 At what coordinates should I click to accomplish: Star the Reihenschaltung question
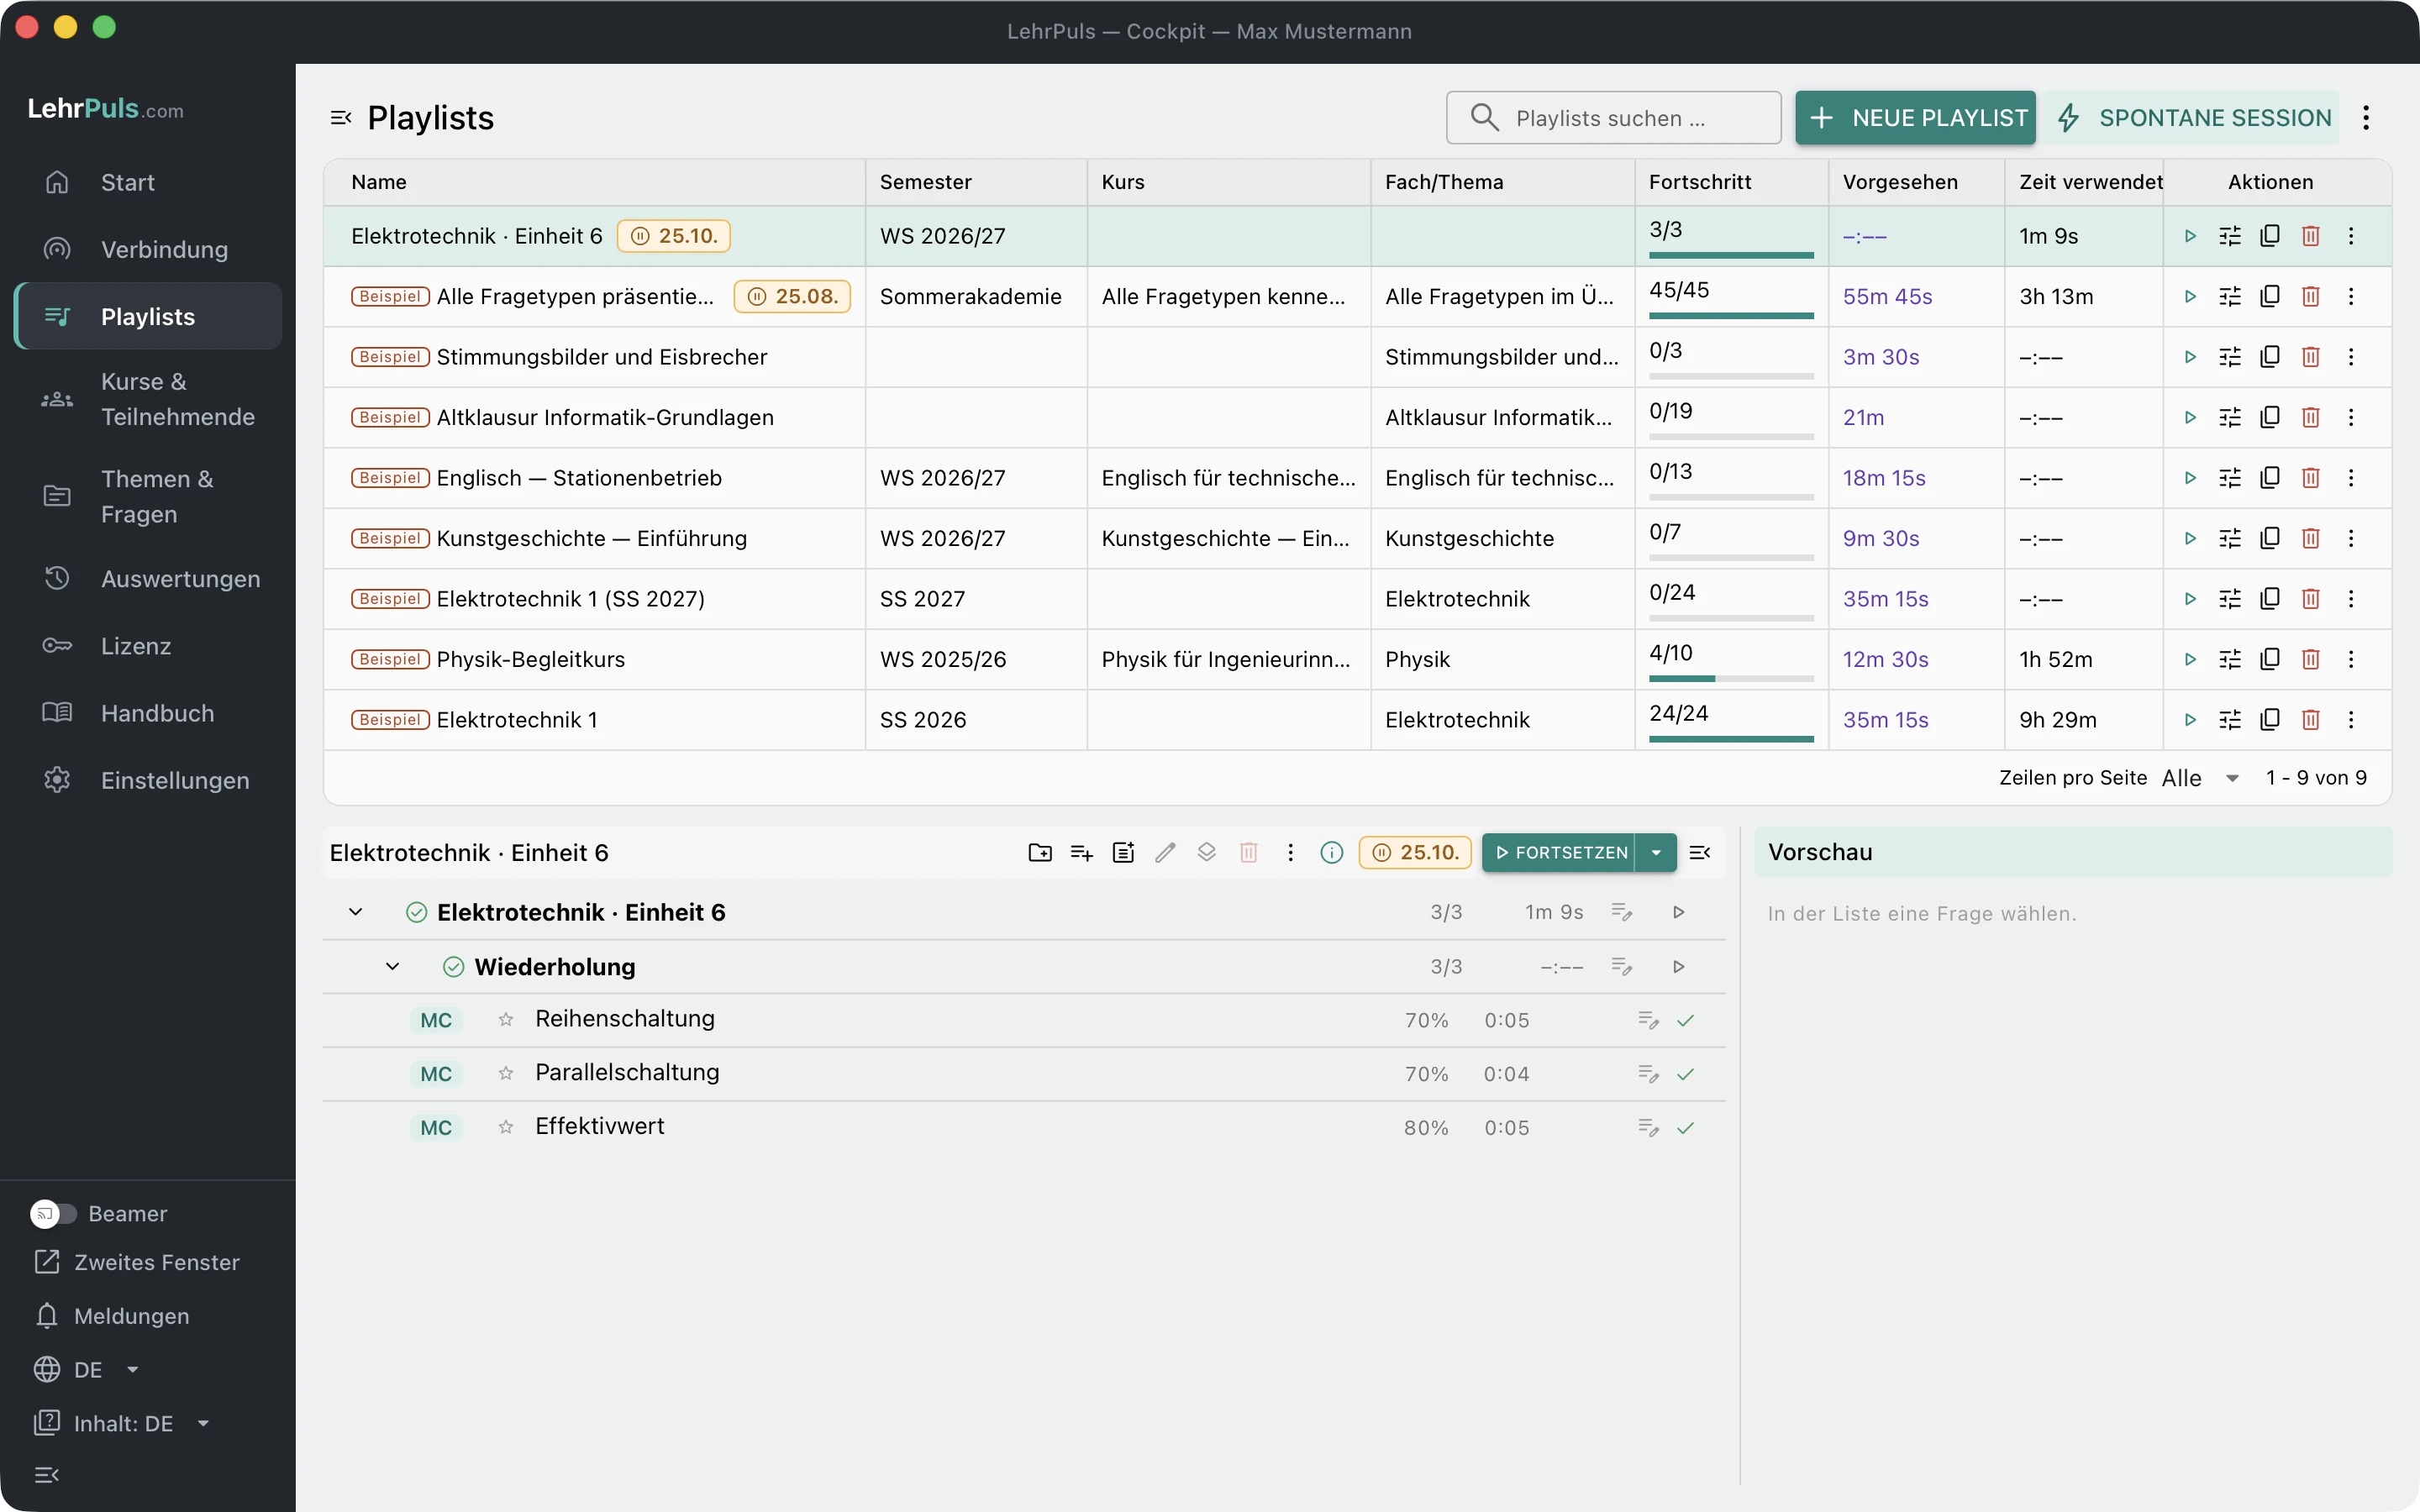[x=506, y=1019]
